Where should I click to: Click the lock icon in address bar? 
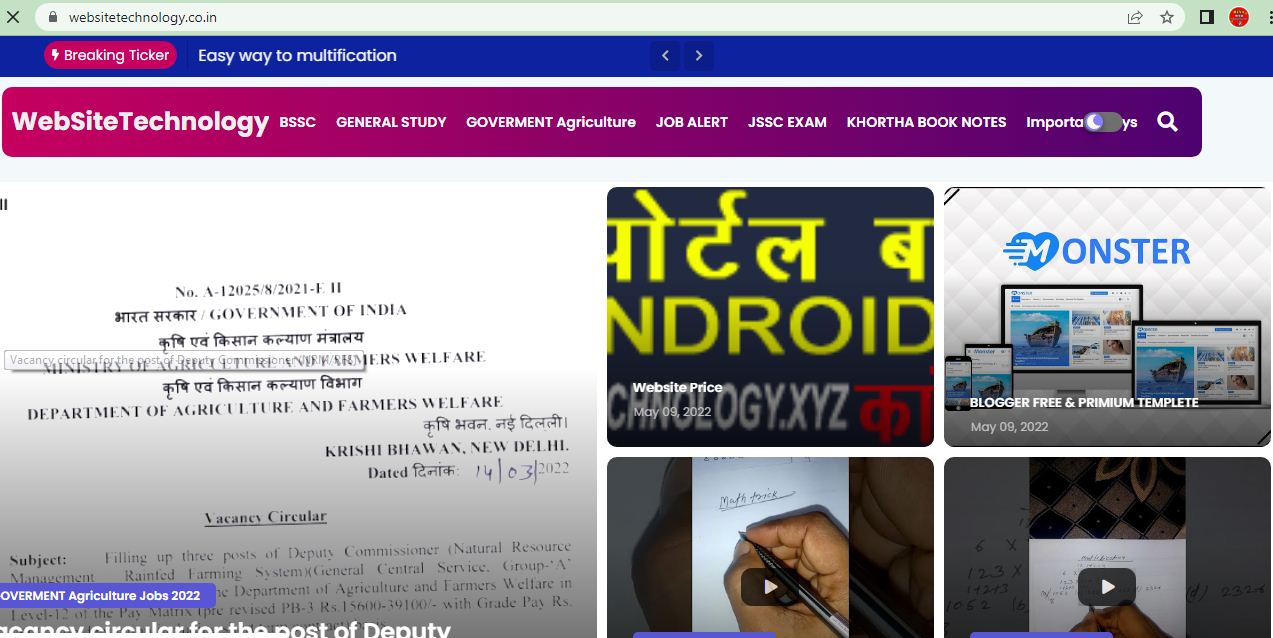pyautogui.click(x=52, y=17)
